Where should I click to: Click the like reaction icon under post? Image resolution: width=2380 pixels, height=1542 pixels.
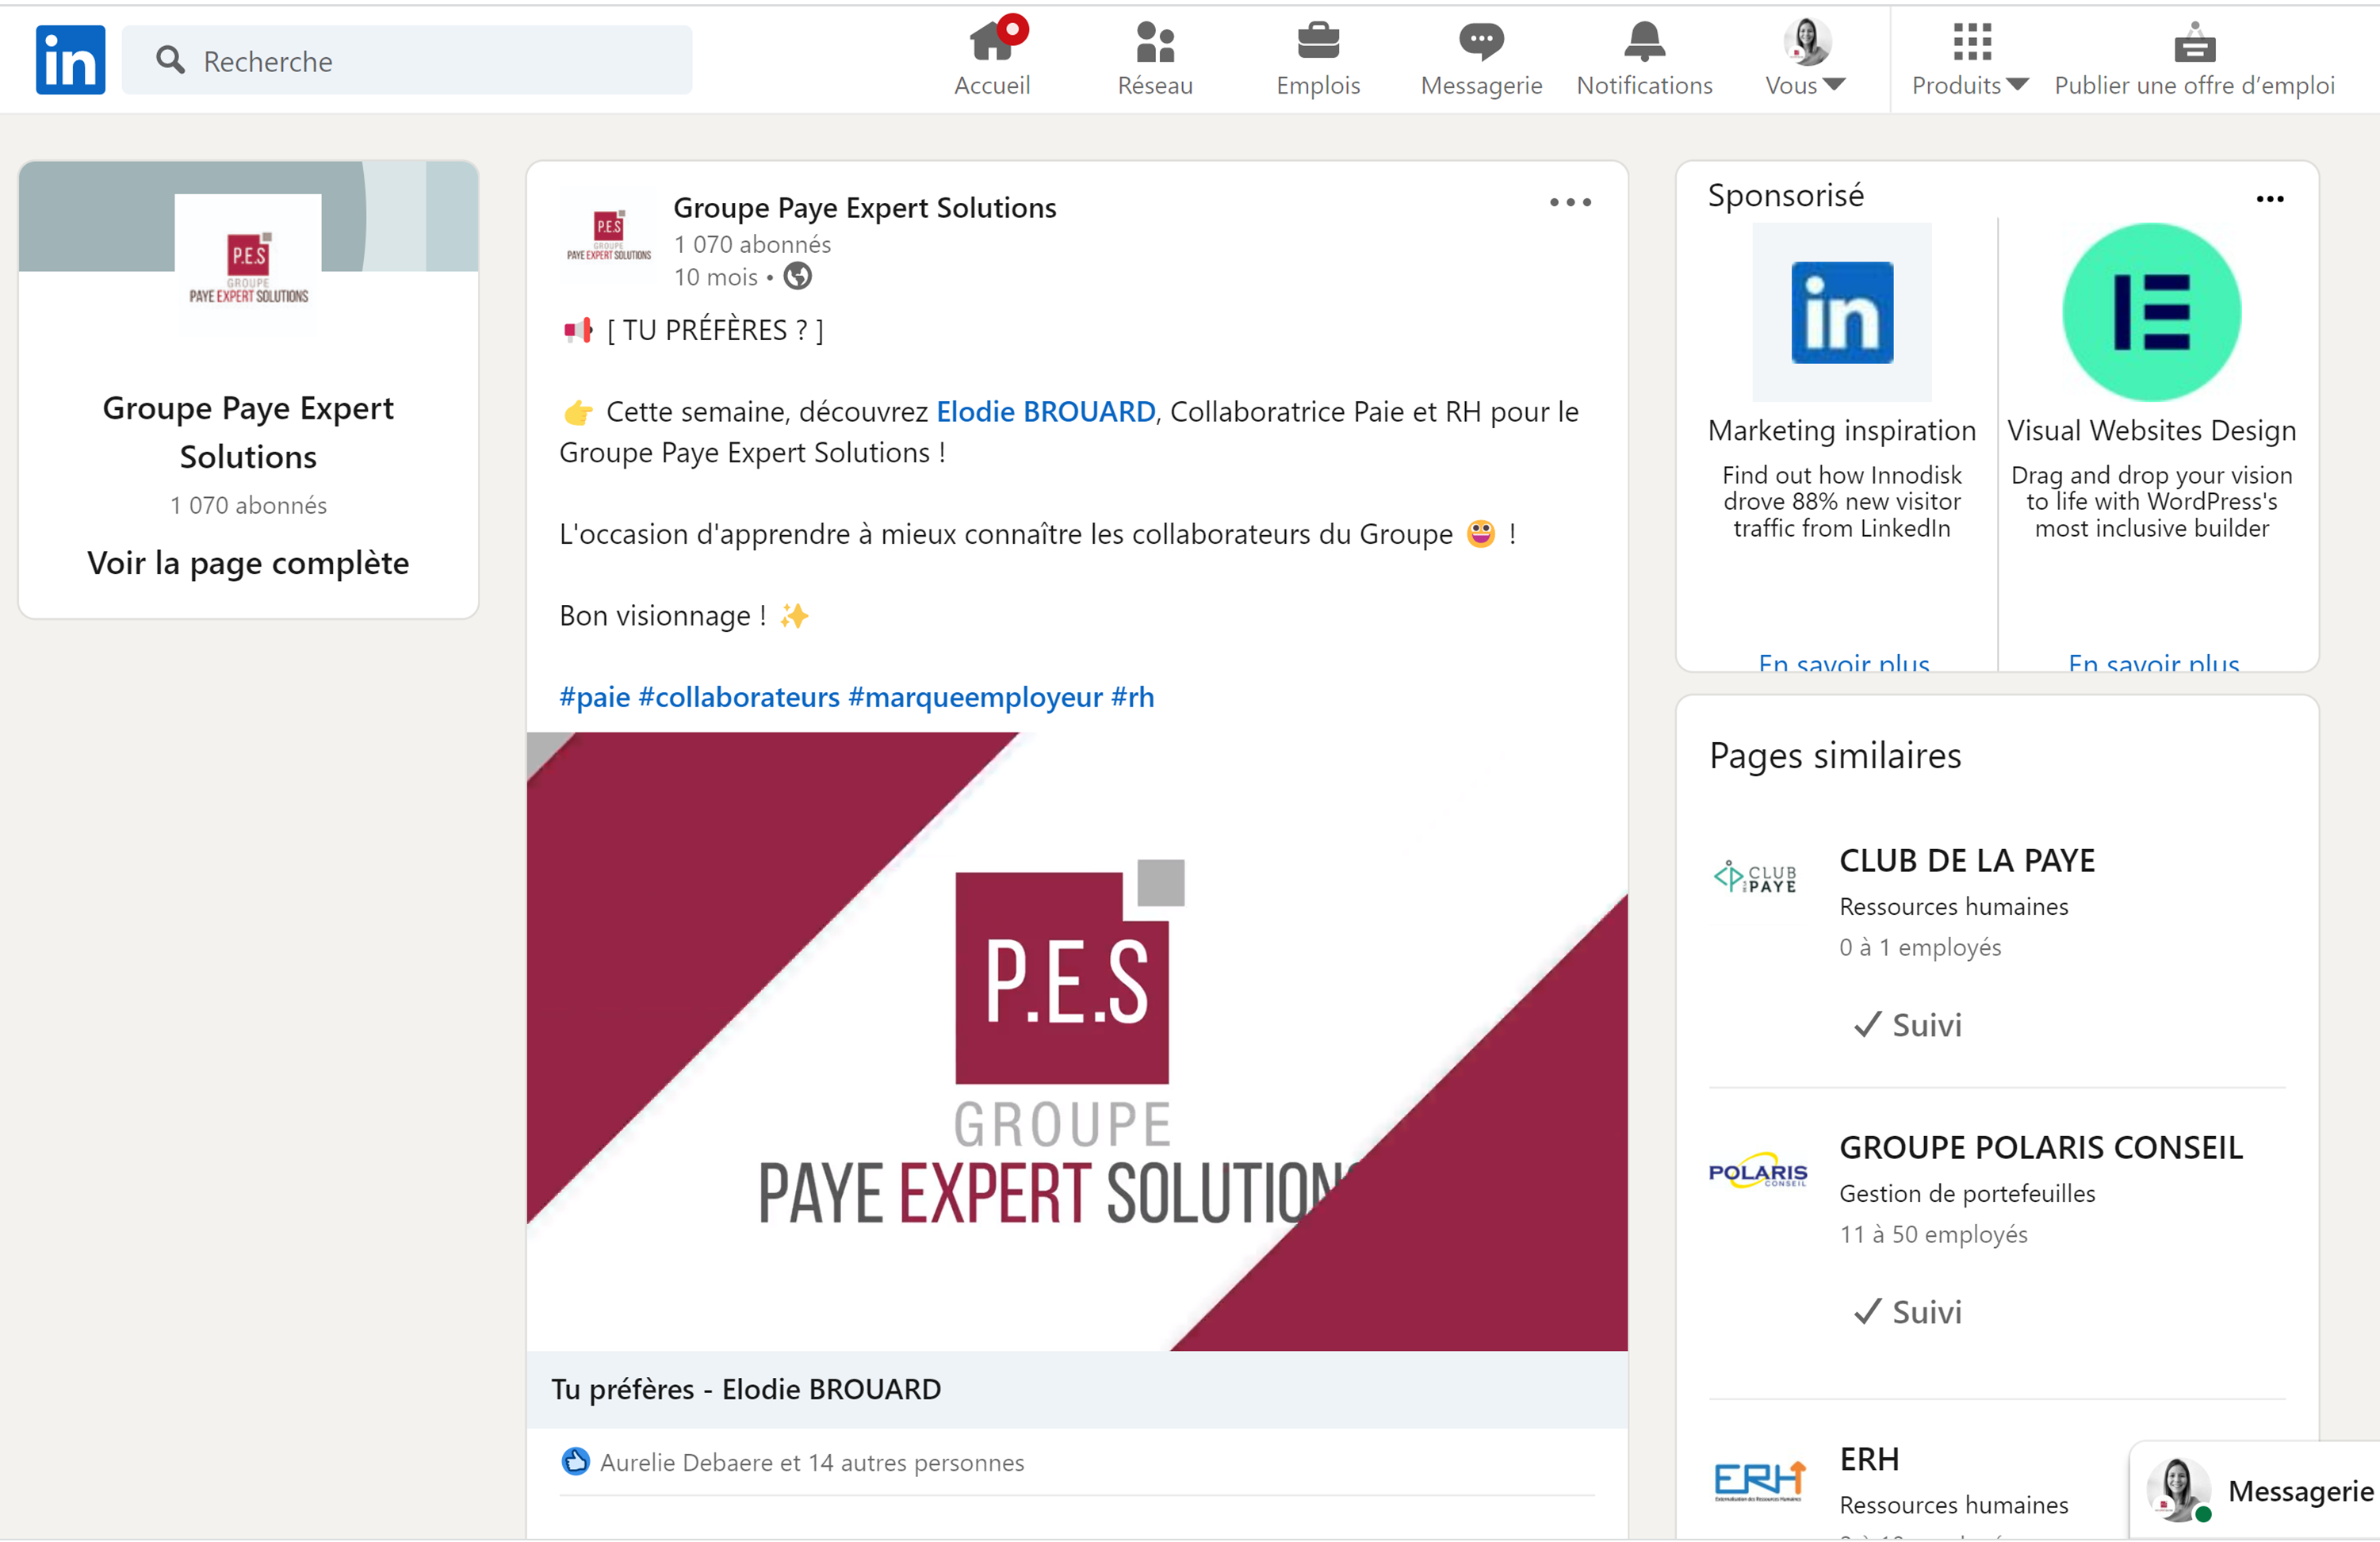point(575,1461)
